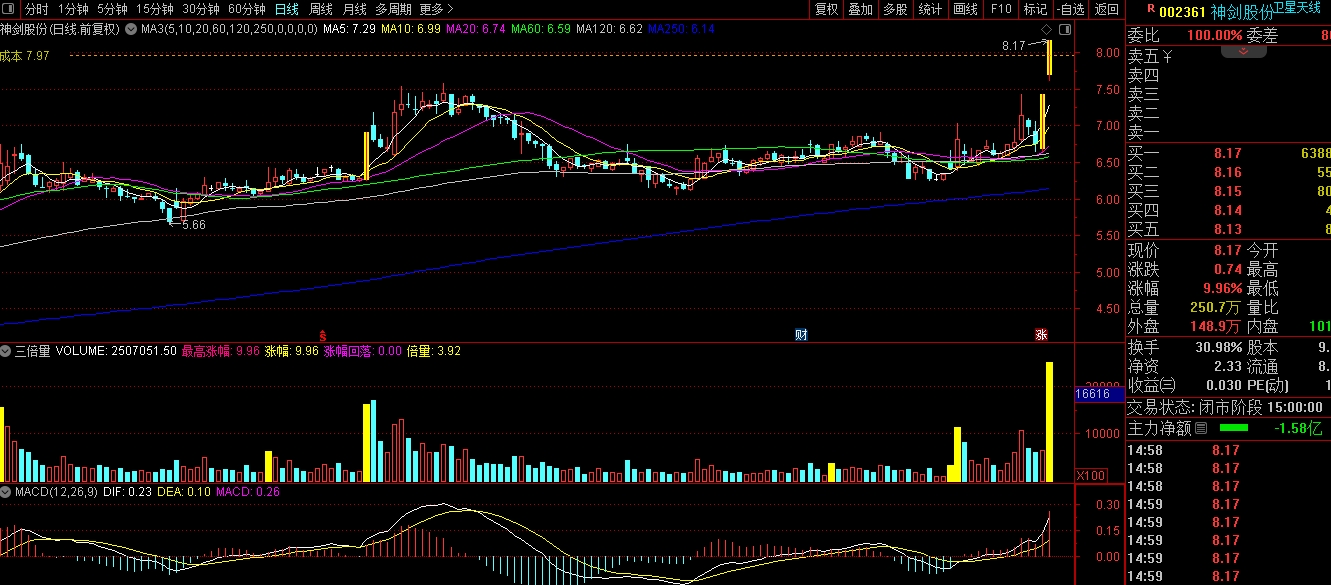Click the 复权 adjustment button
Screen dimensions: 1331x585
[826, 9]
